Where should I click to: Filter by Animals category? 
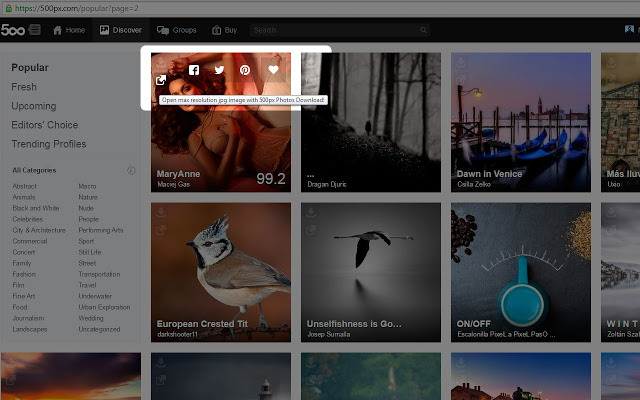(x=24, y=197)
